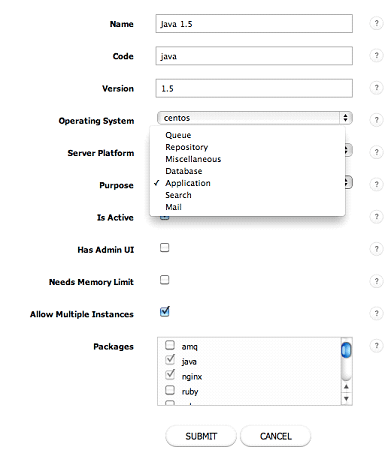
Task: Open help for Allow Multiple Instances
Action: [376, 313]
